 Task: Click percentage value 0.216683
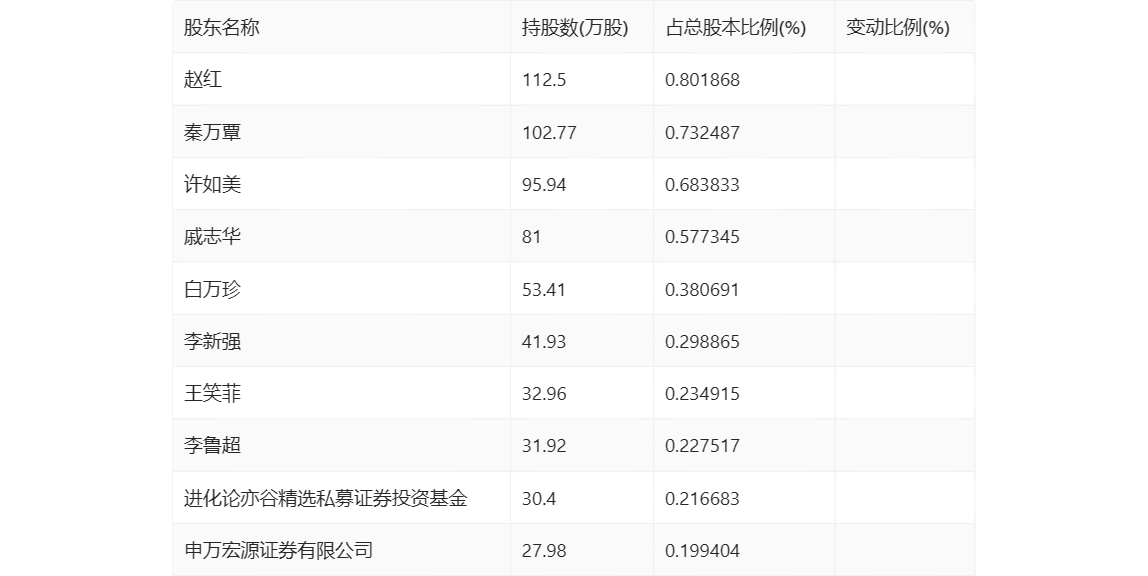(702, 498)
